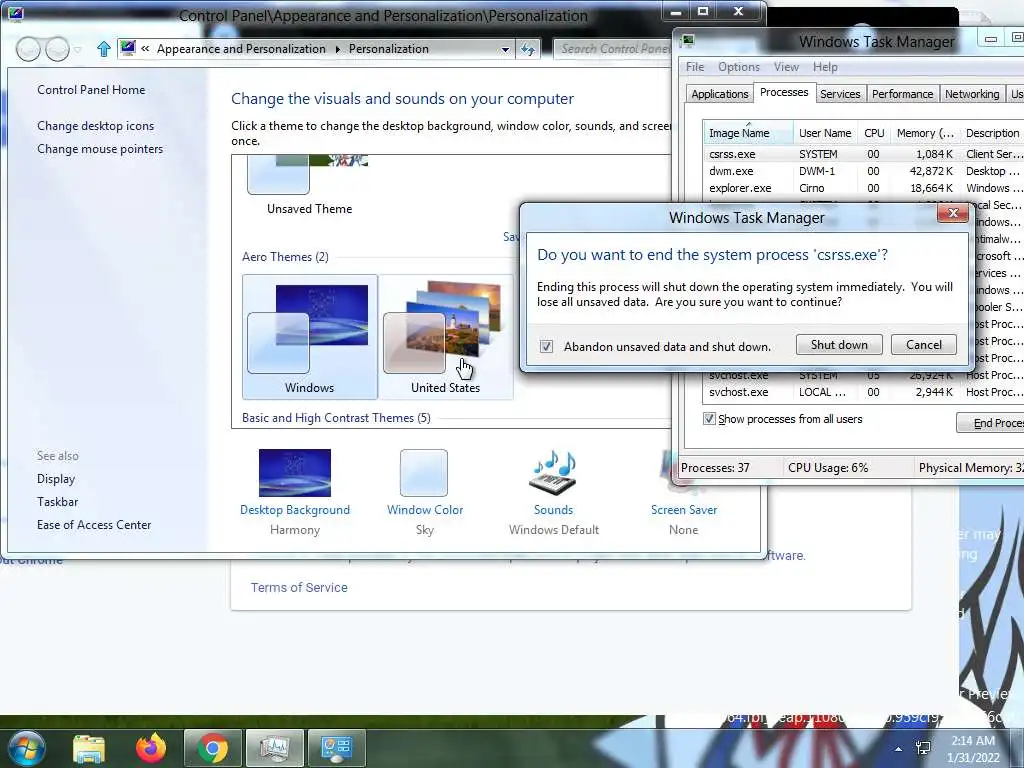
Task: Expand the address bar history dropdown
Action: click(505, 50)
